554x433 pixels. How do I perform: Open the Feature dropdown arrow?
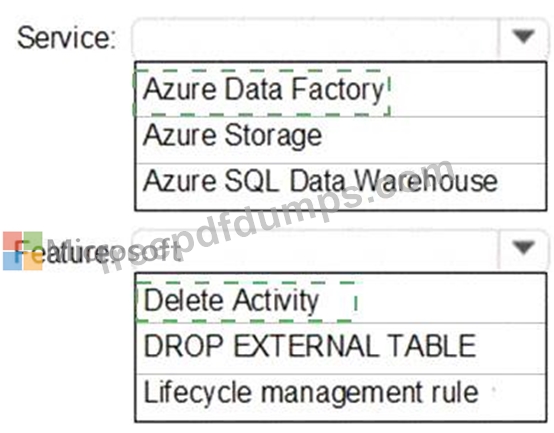tap(524, 247)
